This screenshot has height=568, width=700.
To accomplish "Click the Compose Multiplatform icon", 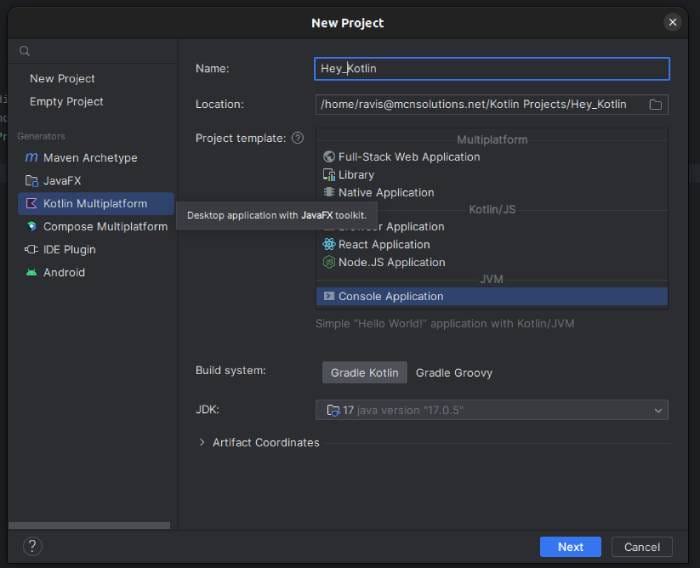I will pos(31,226).
